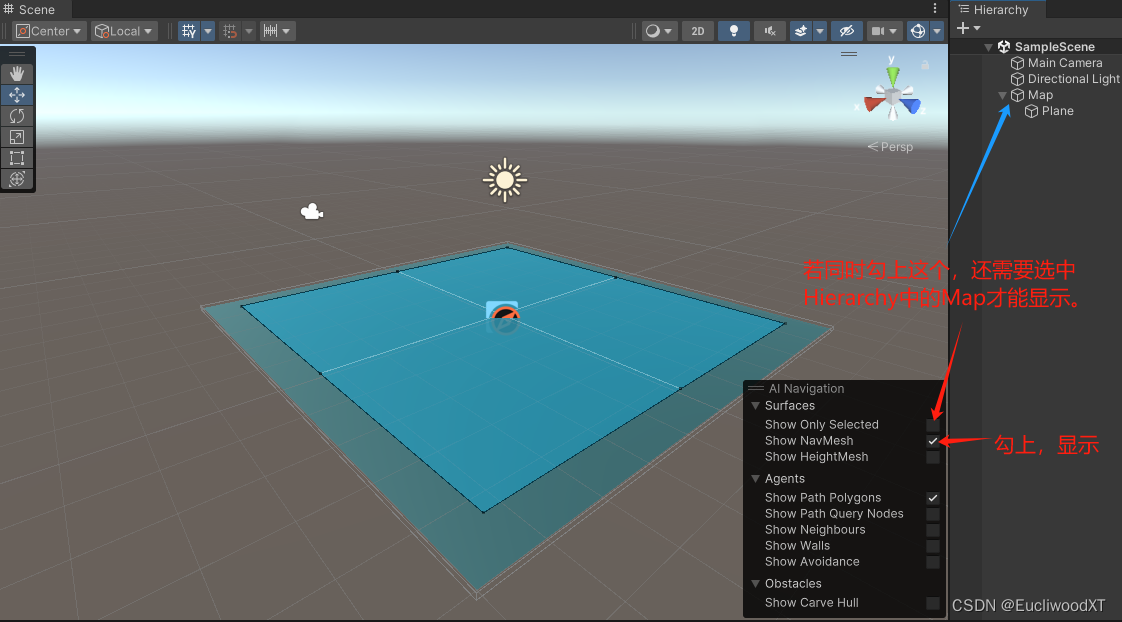Open gizmos dropdown arrow
This screenshot has height=622, width=1122.
point(937,31)
